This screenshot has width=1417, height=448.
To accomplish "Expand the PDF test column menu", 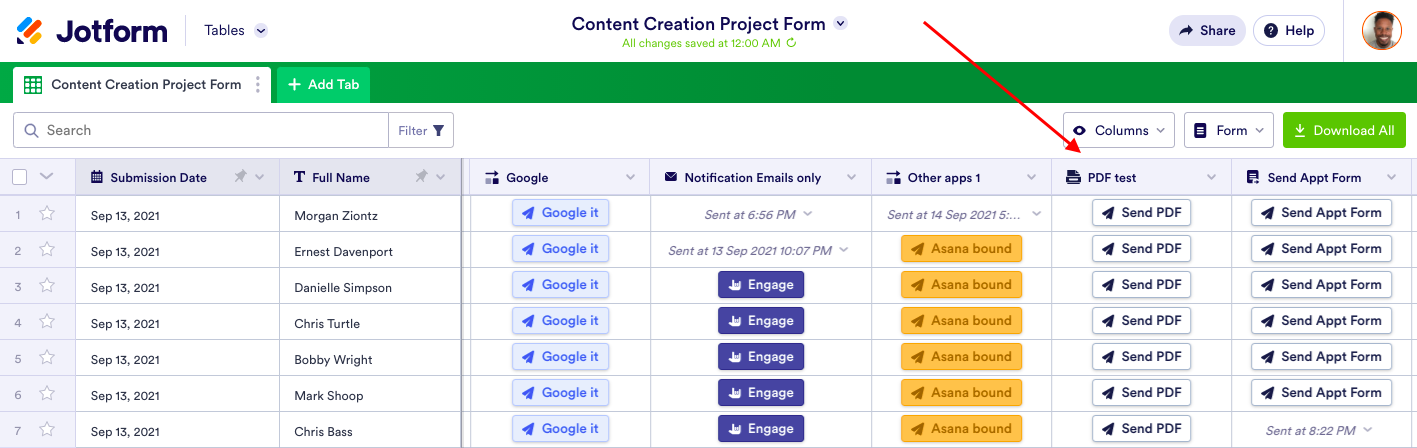I will click(x=1211, y=177).
